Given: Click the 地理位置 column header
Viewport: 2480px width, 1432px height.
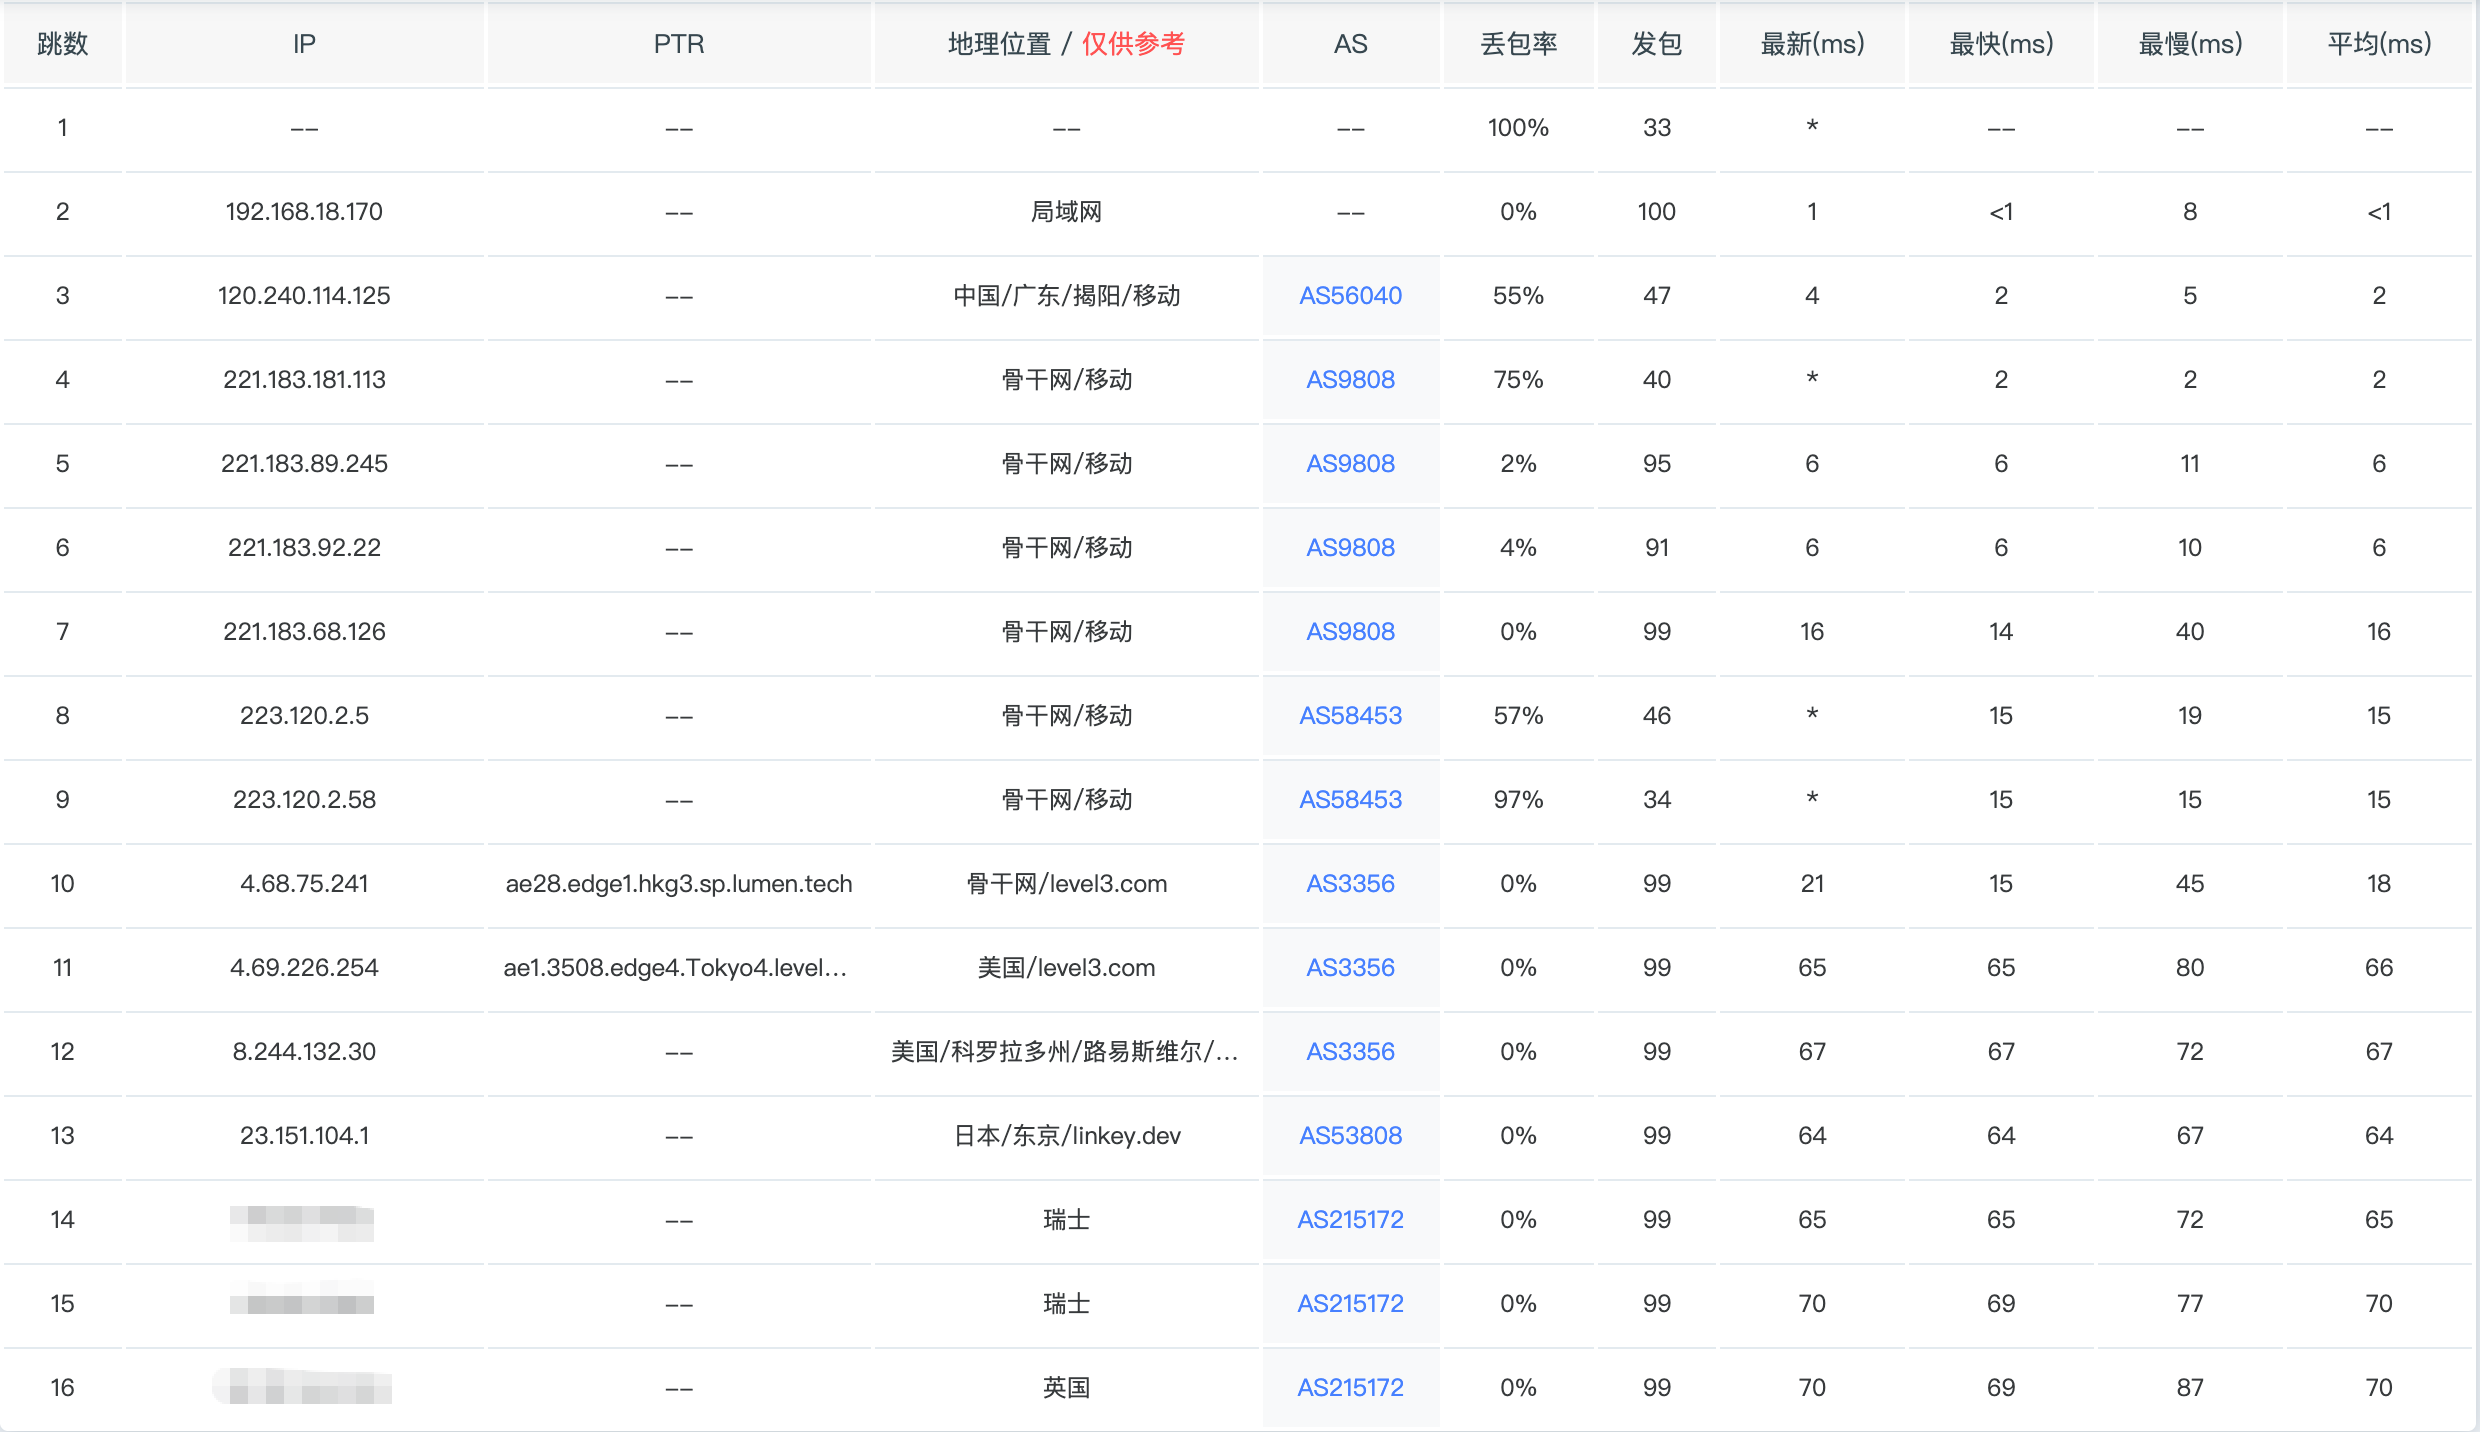Looking at the screenshot, I should (x=1000, y=44).
